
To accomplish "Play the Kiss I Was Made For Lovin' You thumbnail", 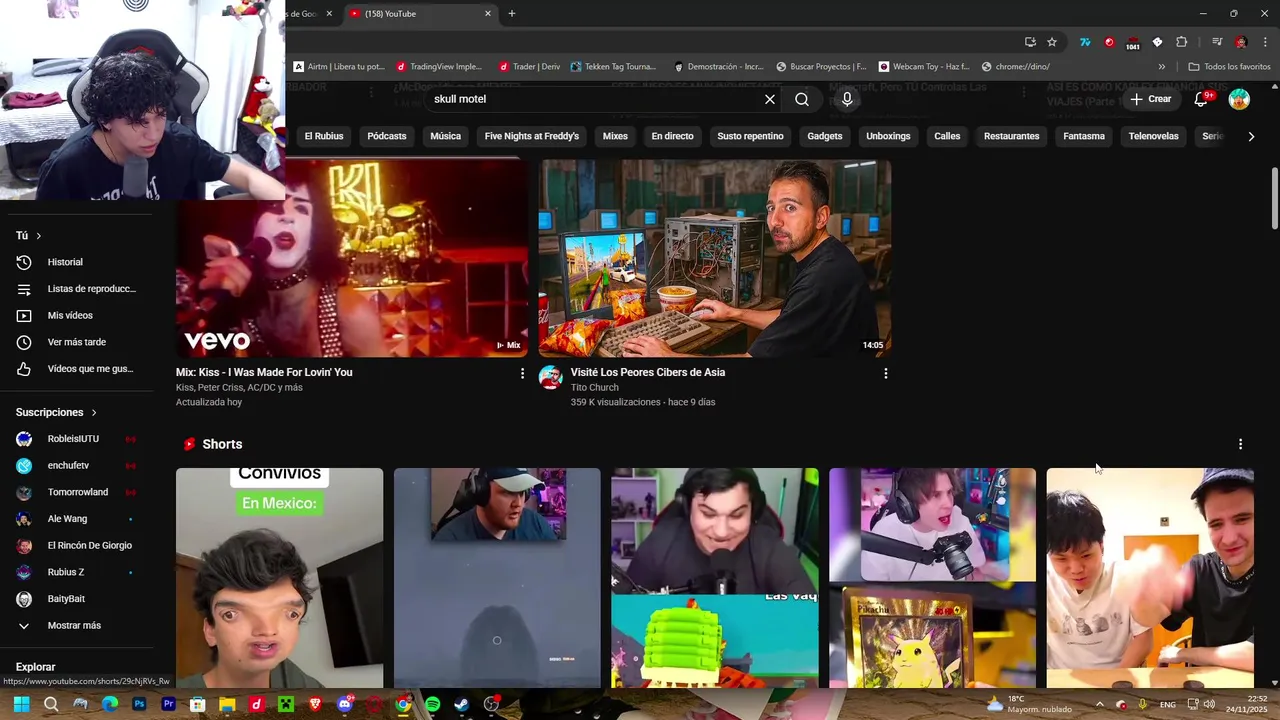I will (352, 258).
